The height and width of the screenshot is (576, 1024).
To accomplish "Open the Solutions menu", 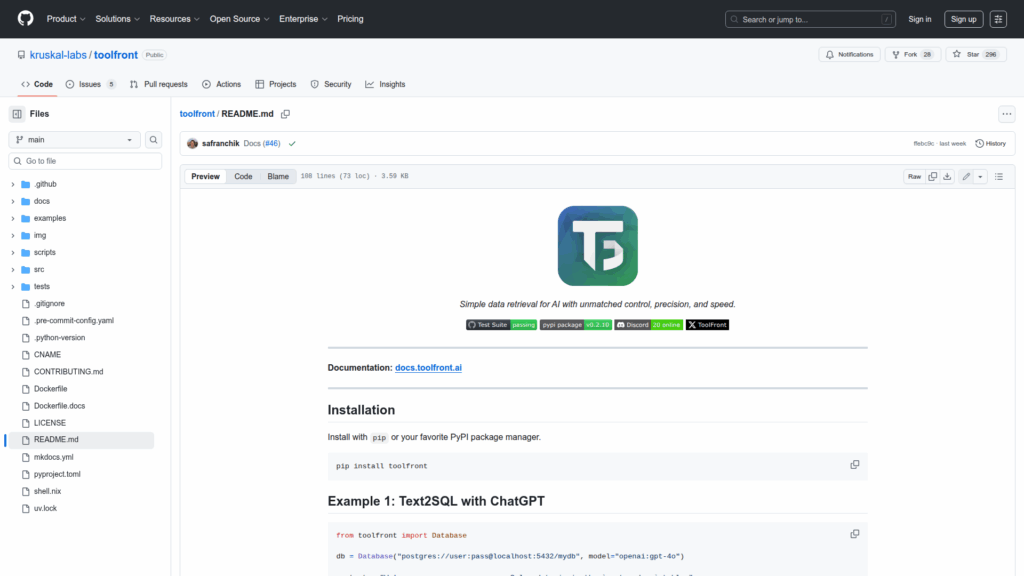I will tap(118, 19).
